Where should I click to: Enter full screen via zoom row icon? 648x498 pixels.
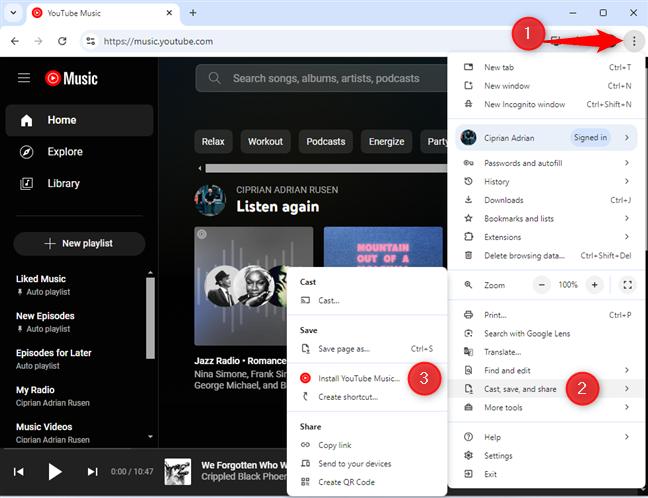627,285
